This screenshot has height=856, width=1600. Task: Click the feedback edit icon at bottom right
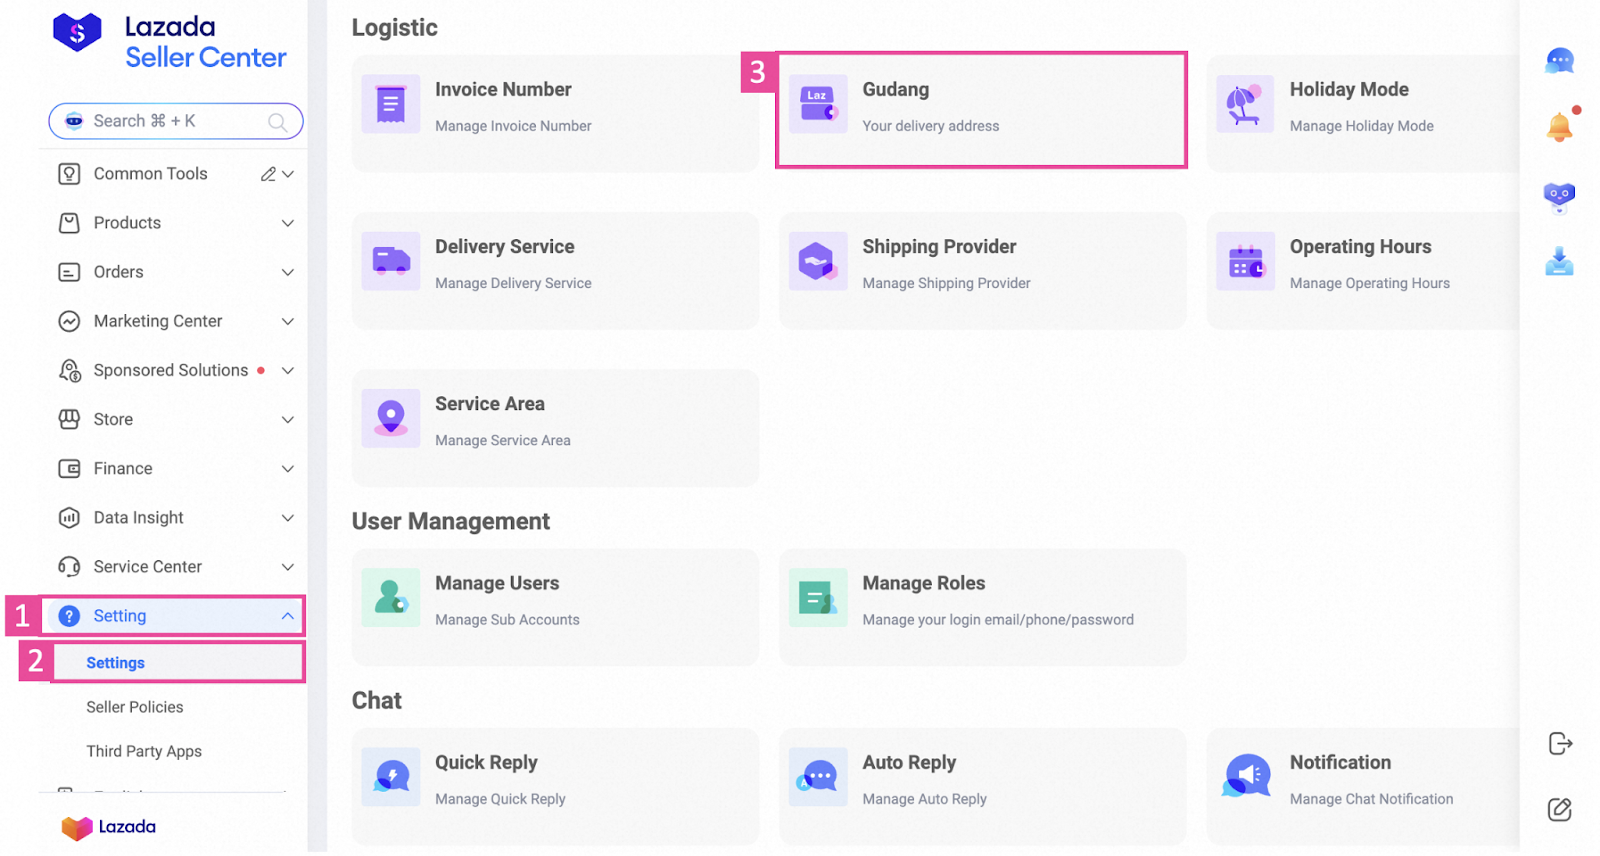[x=1560, y=809]
